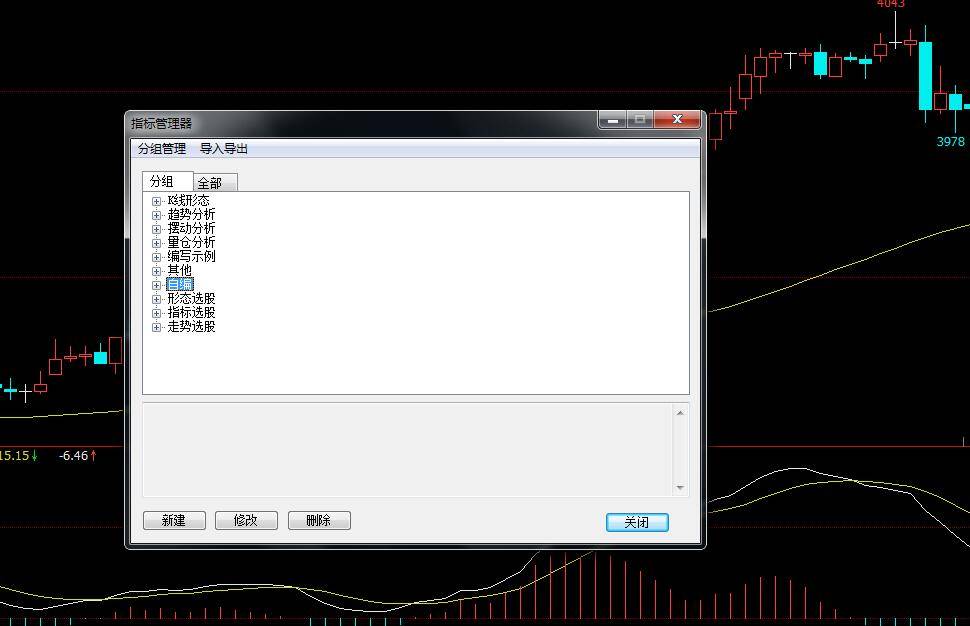Select the 指标选股 tree item

tap(191, 312)
